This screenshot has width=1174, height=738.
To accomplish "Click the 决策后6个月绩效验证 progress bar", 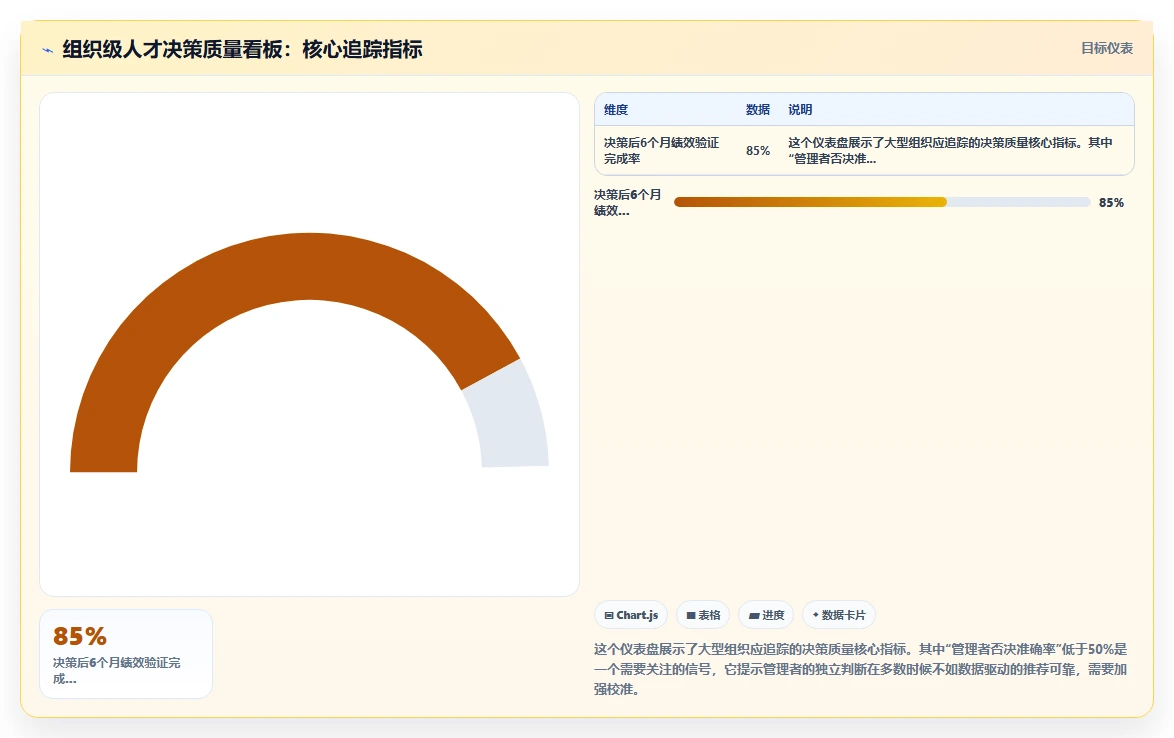I will [882, 202].
